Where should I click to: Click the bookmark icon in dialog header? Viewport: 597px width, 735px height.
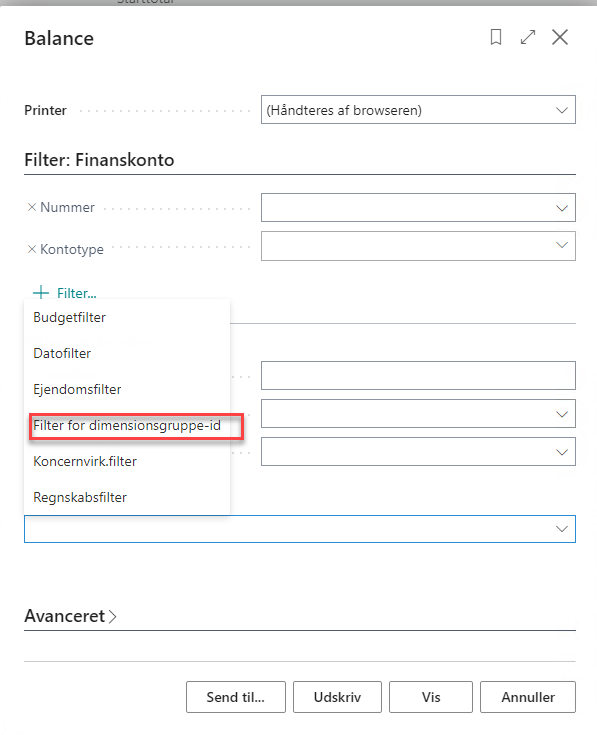pos(496,37)
